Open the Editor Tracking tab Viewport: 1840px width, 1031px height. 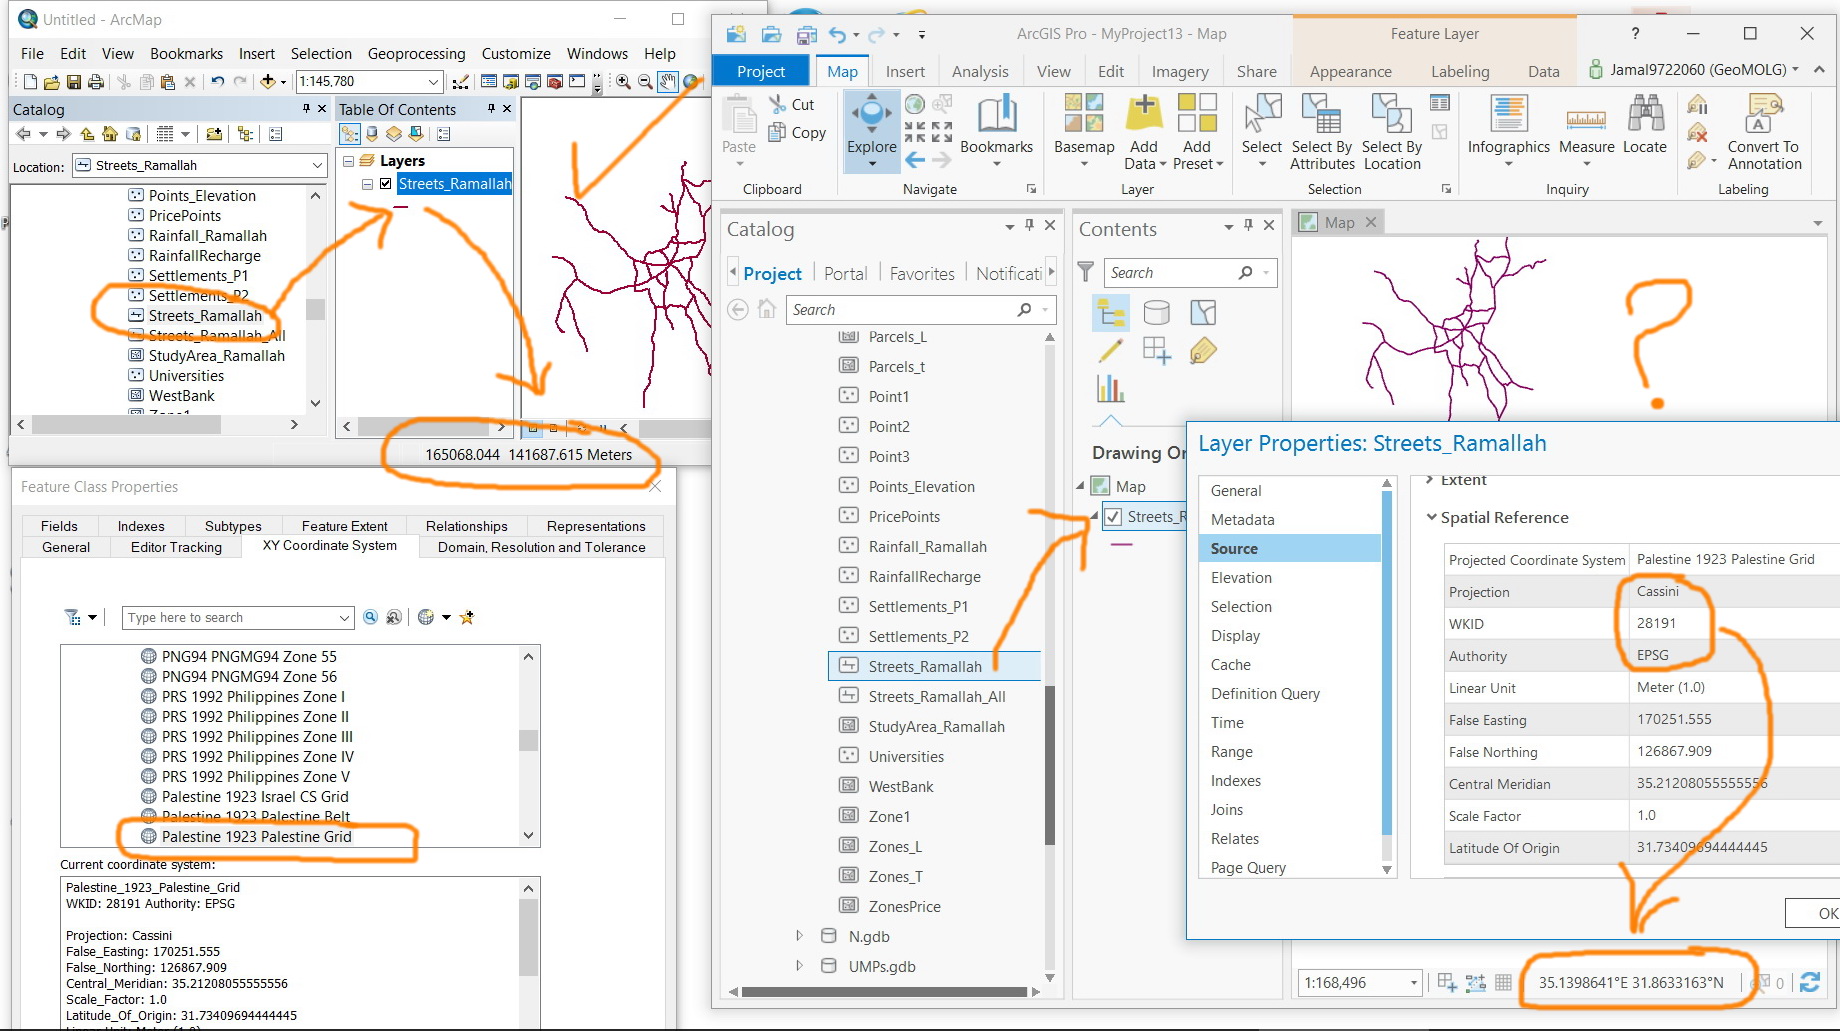click(176, 547)
